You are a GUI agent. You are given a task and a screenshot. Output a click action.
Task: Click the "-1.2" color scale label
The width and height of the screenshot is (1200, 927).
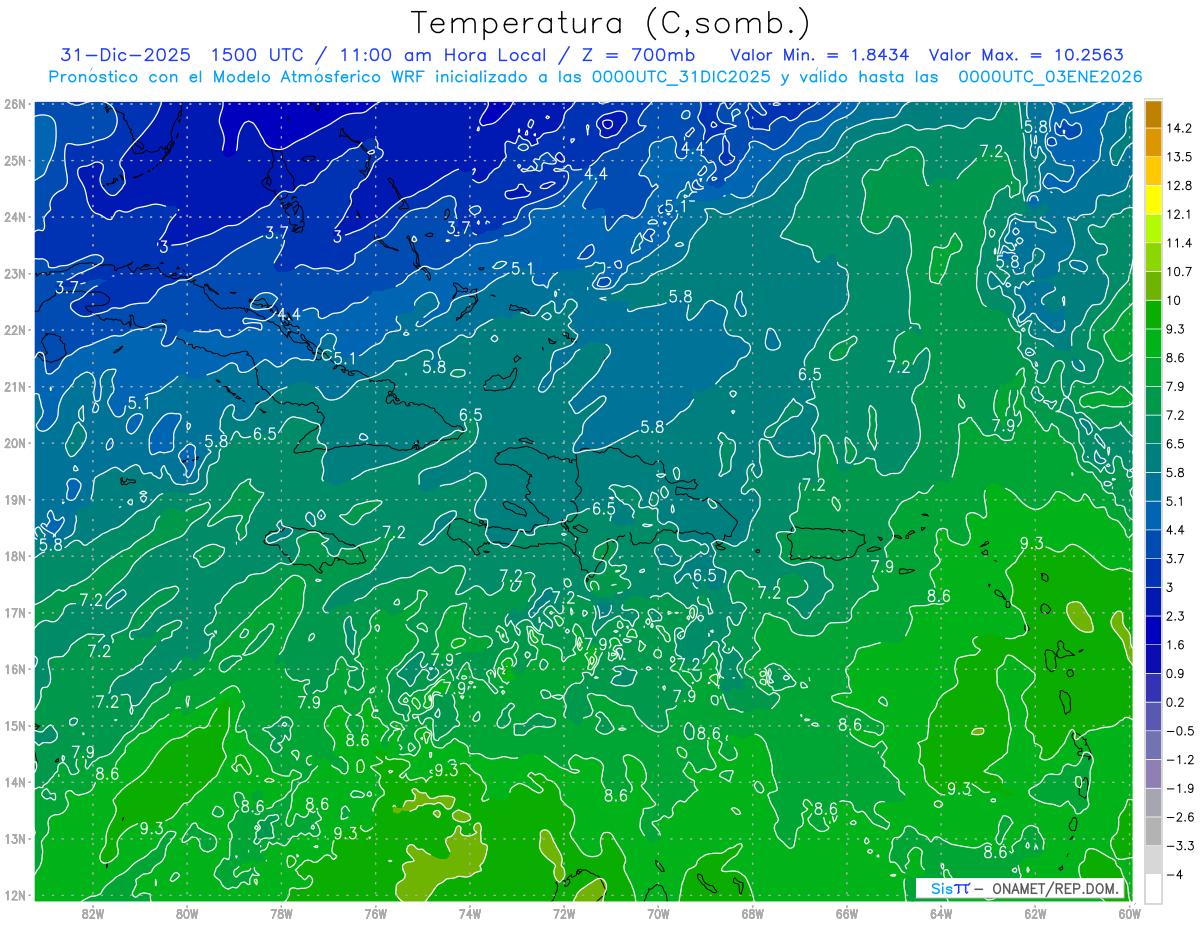click(1180, 760)
